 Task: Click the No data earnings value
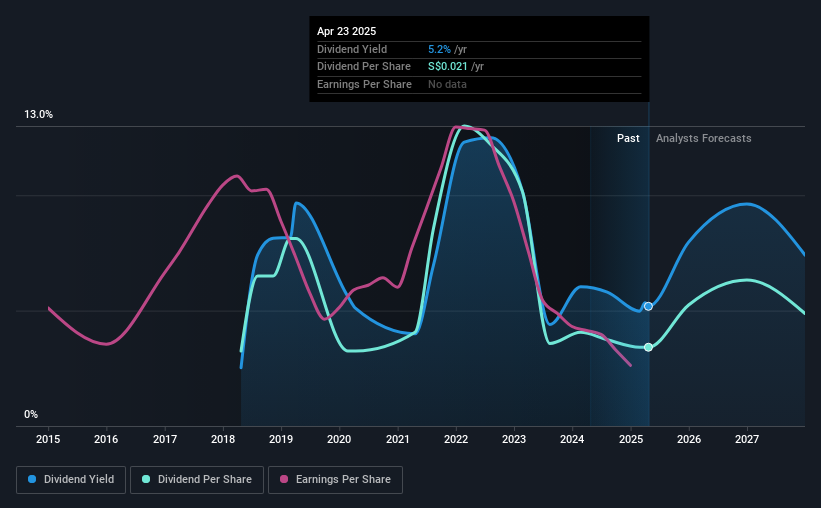[x=447, y=84]
